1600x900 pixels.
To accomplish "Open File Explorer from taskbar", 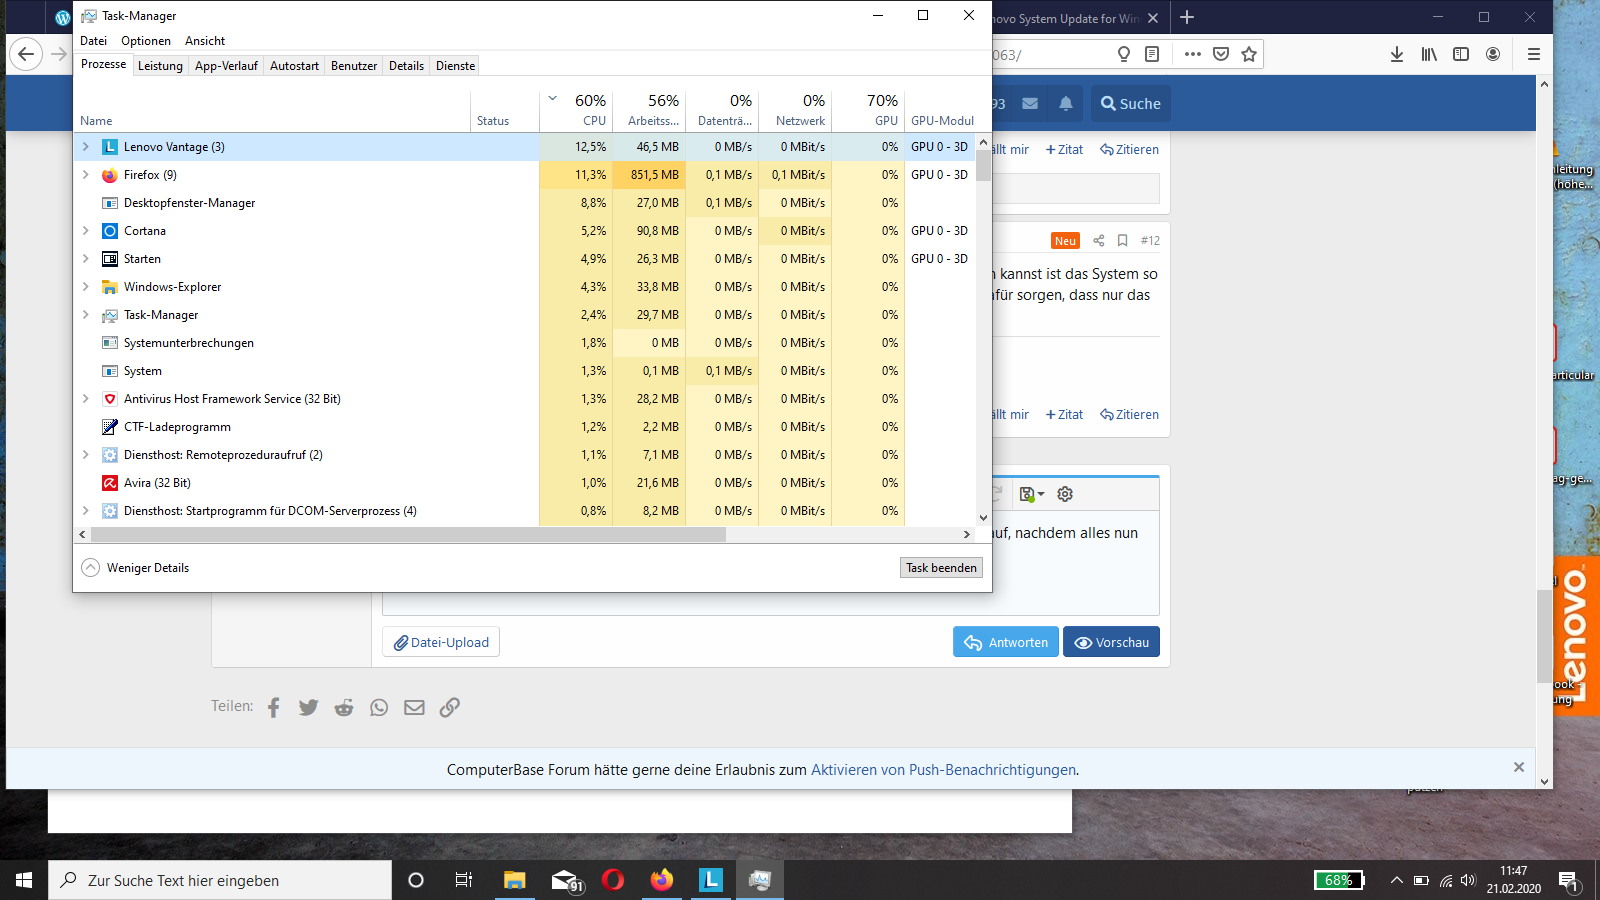I will click(514, 880).
